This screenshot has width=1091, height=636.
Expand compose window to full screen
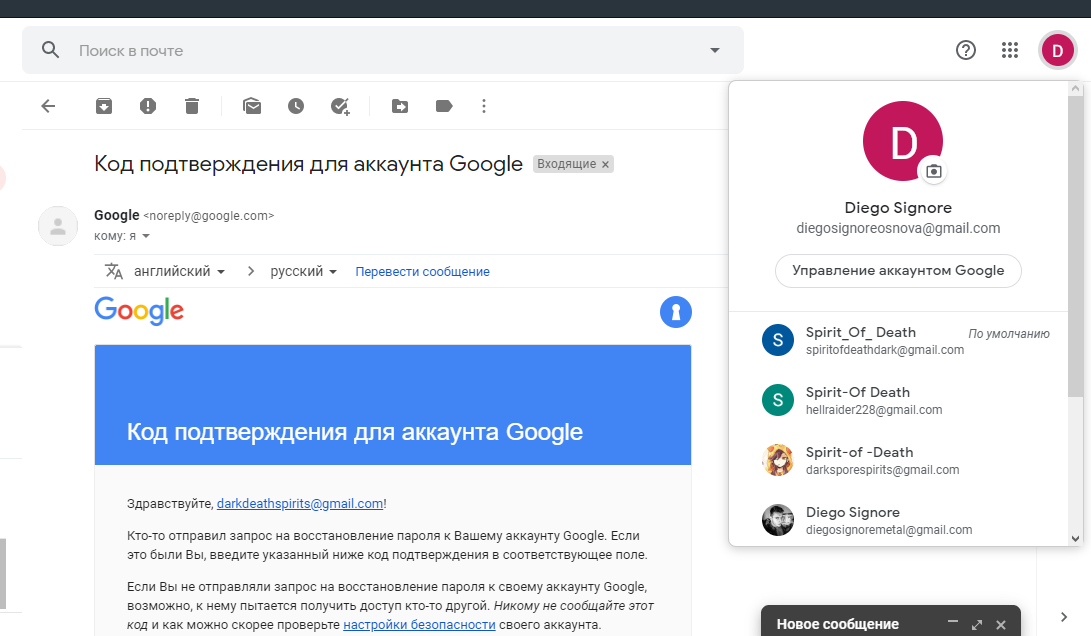(x=977, y=624)
